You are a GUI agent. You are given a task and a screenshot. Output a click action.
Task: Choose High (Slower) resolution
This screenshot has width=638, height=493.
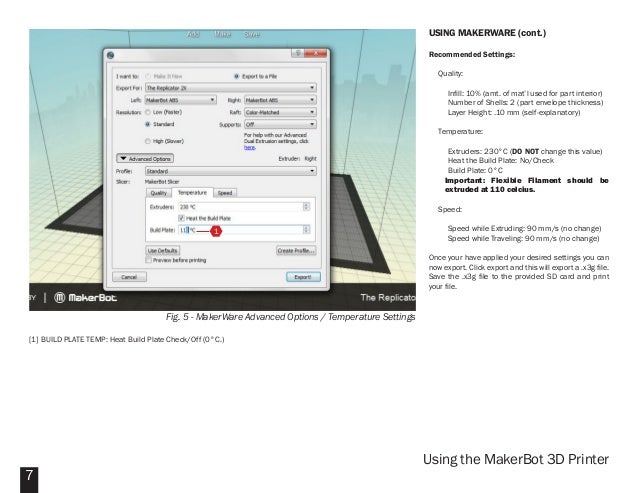point(148,141)
